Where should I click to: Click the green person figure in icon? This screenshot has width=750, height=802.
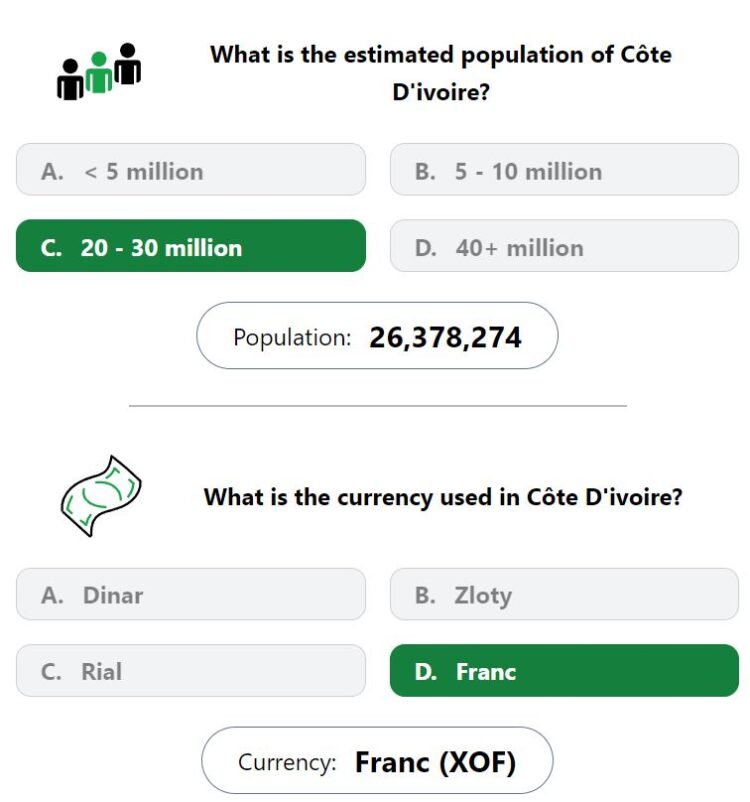click(99, 73)
